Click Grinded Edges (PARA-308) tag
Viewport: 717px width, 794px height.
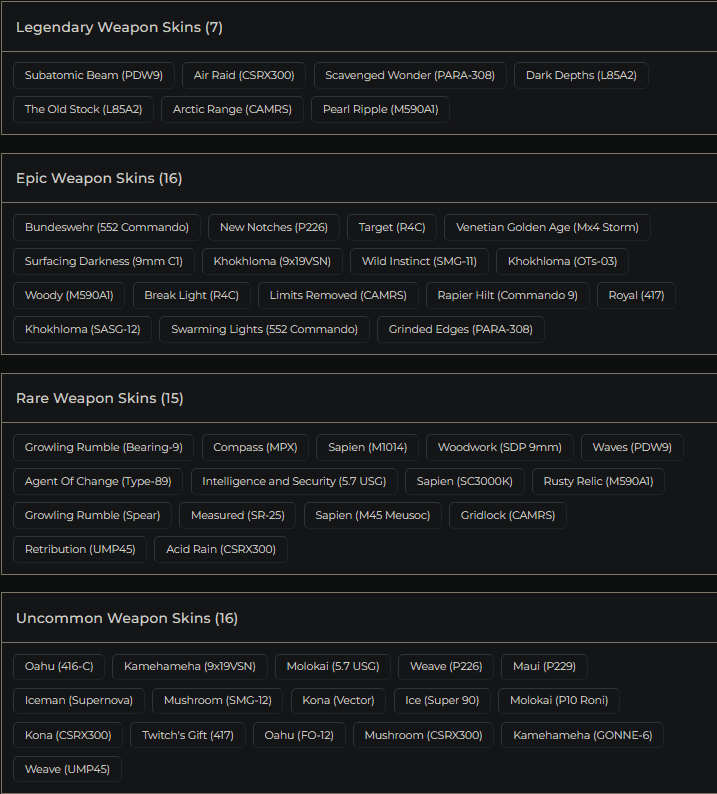pyautogui.click(x=460, y=329)
